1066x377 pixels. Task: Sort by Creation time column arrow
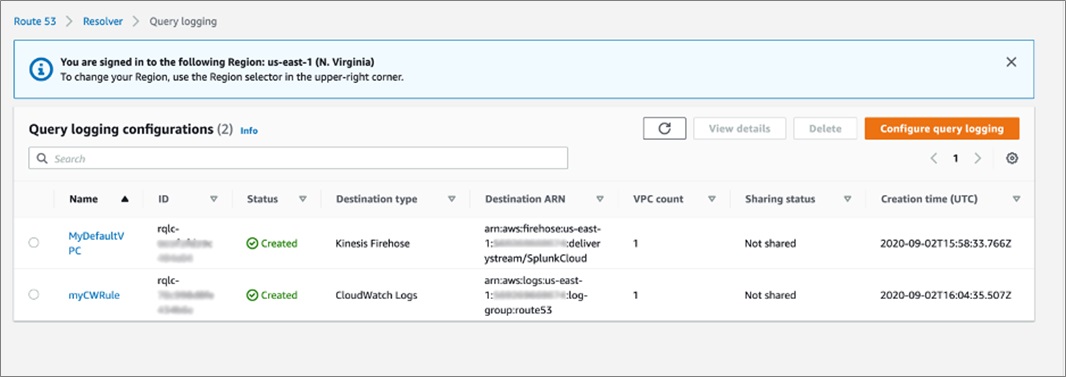(x=1016, y=199)
